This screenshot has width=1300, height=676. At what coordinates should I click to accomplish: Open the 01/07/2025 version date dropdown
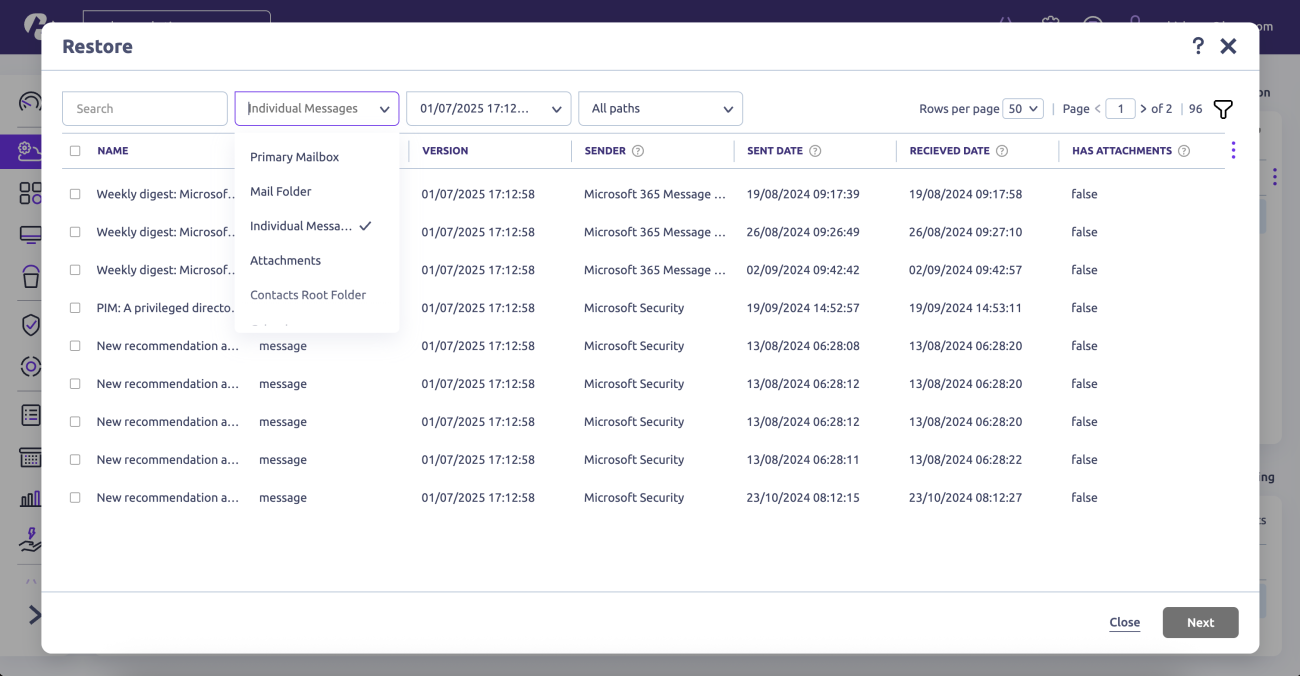[x=488, y=108]
